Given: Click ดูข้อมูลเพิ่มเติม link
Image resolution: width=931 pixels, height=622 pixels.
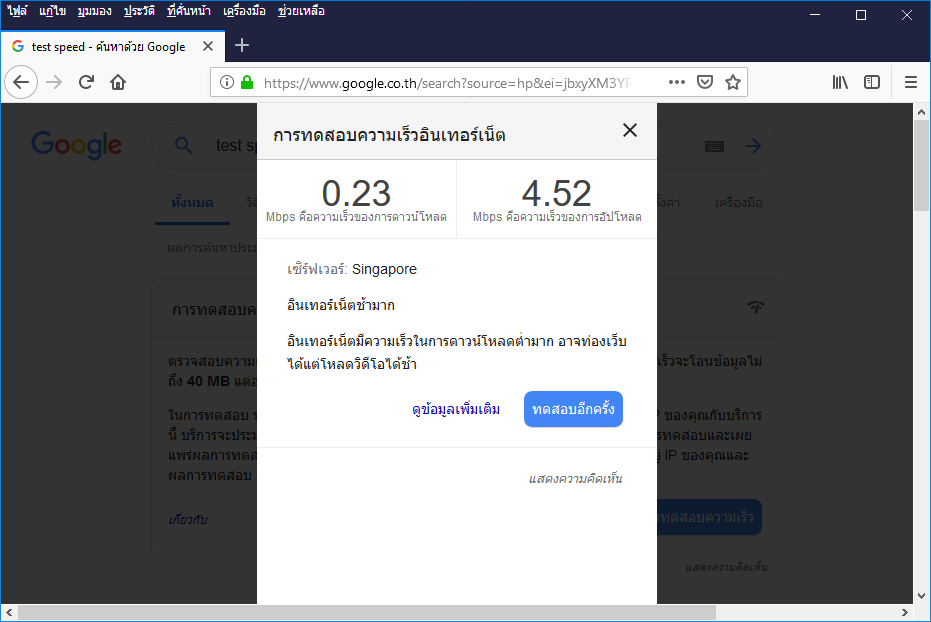Looking at the screenshot, I should tap(456, 409).
